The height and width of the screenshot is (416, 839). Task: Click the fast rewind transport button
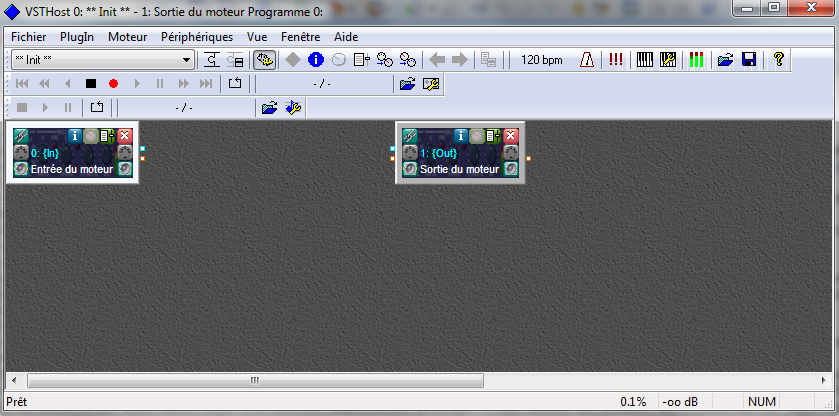44,84
